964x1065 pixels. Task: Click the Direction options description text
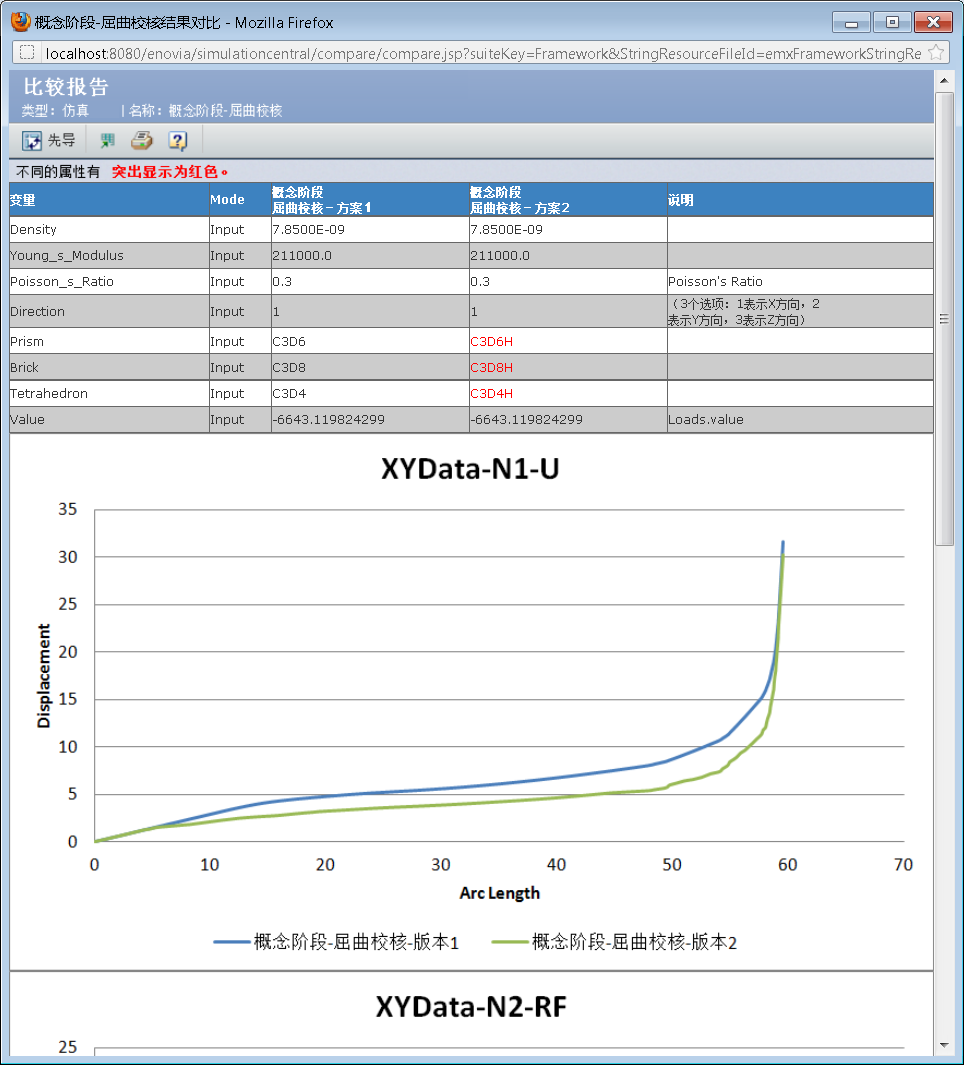click(744, 312)
